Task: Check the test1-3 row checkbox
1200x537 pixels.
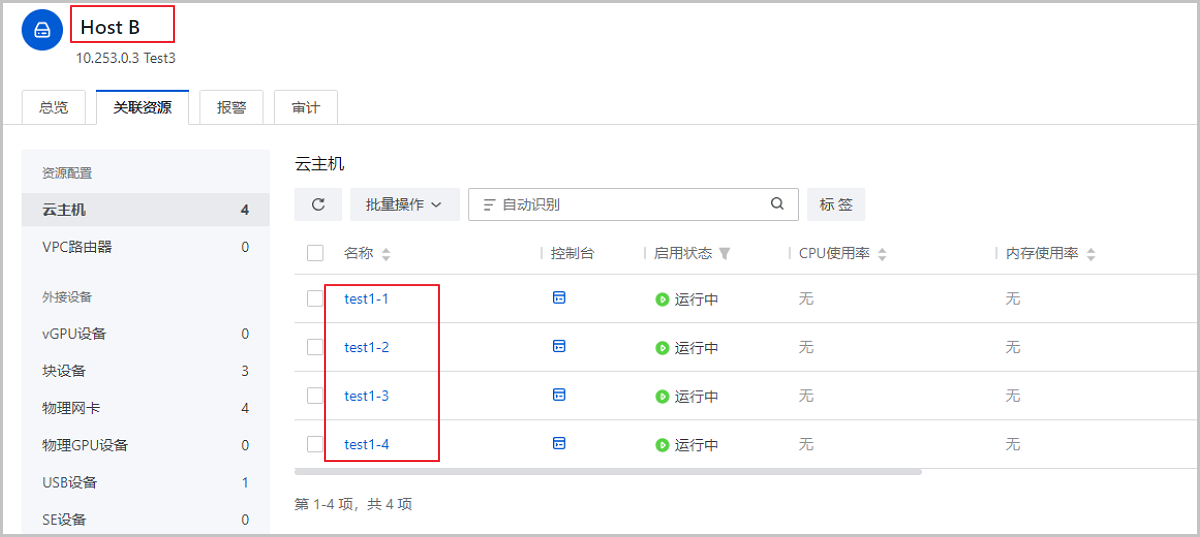Action: pos(315,395)
